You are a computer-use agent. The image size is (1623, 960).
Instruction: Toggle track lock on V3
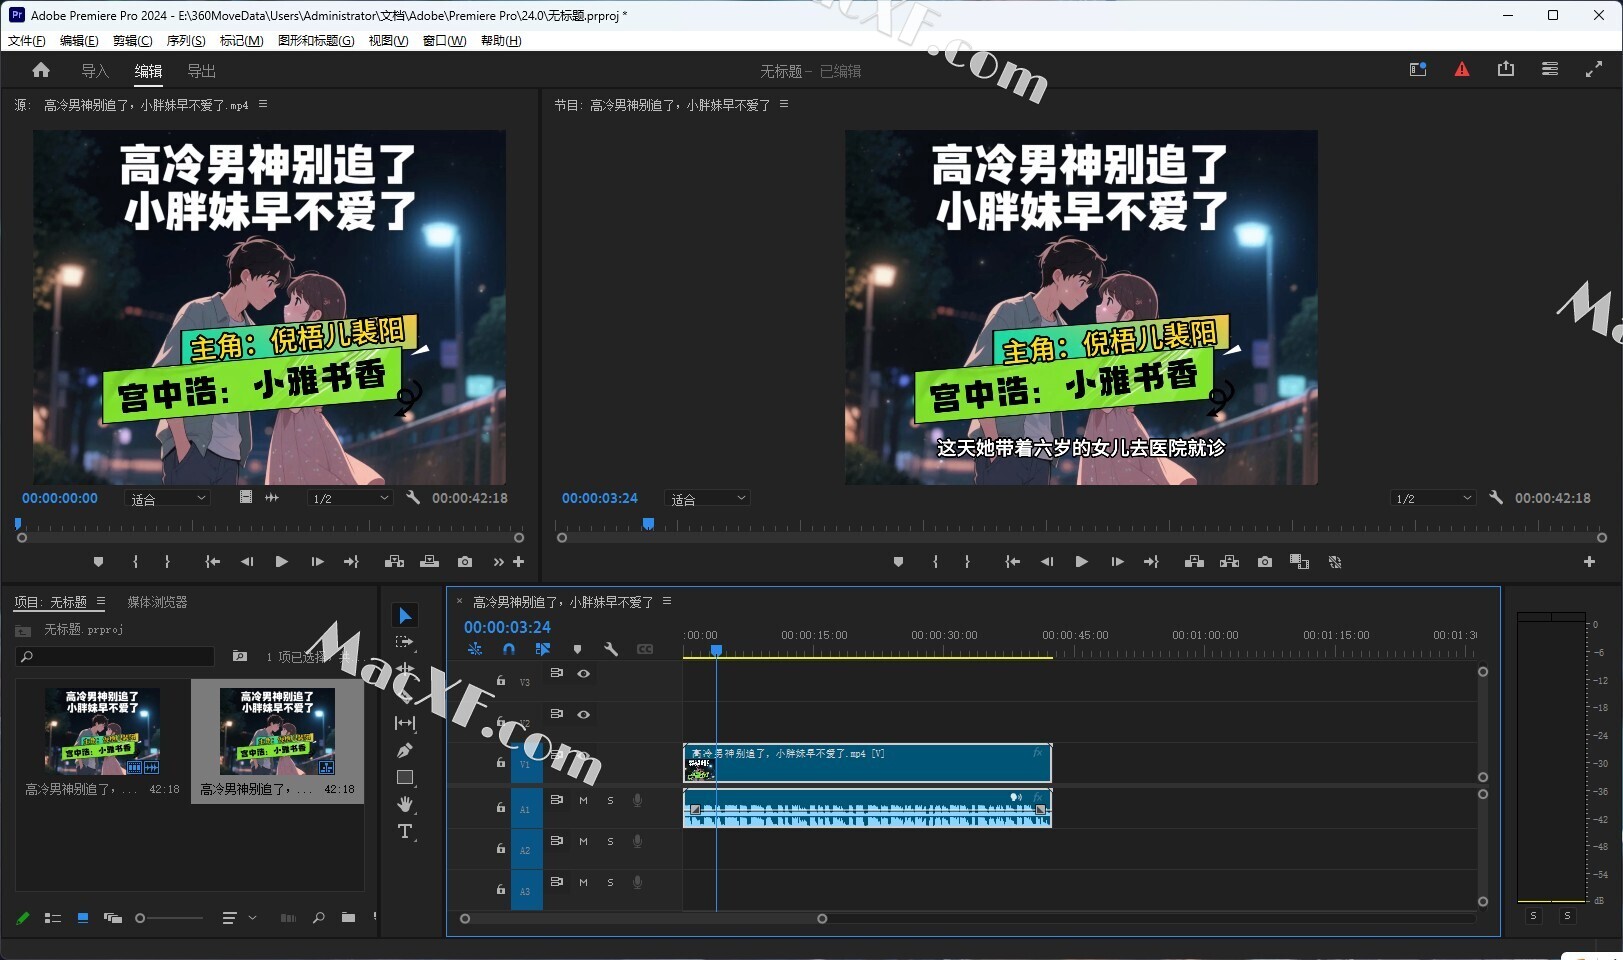click(501, 681)
